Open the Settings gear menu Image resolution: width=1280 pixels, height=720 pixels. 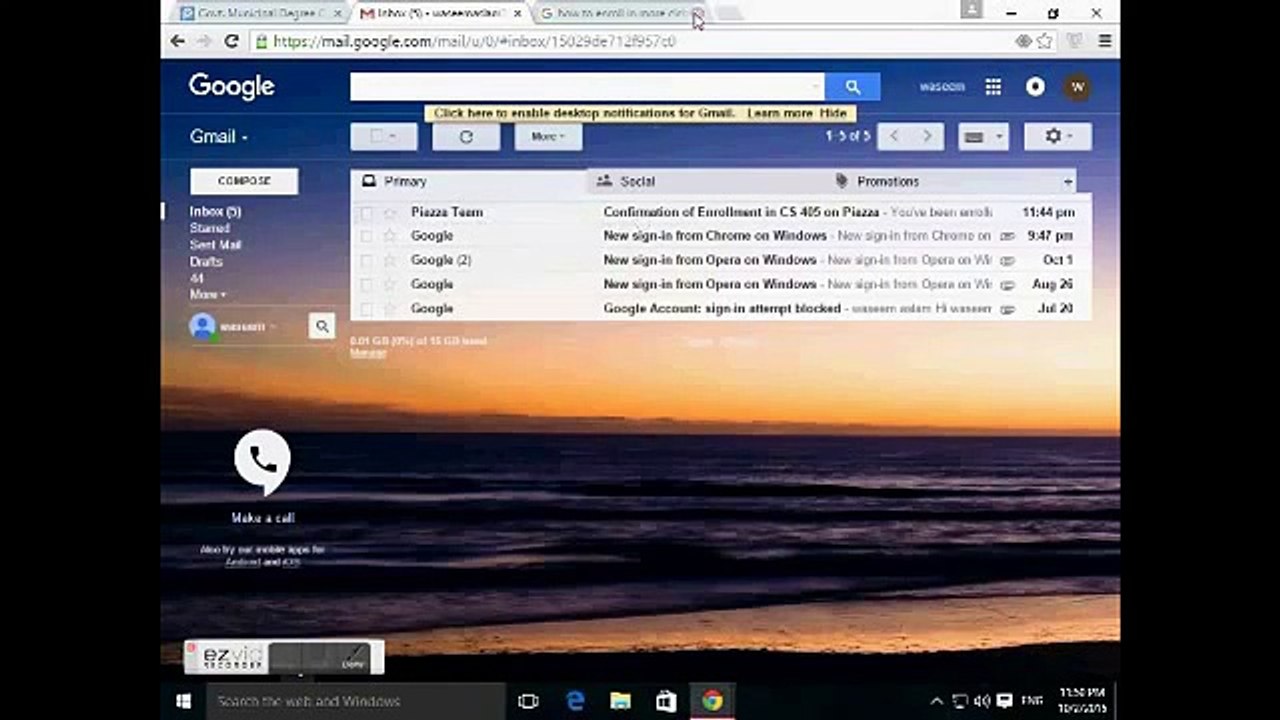(x=1058, y=137)
